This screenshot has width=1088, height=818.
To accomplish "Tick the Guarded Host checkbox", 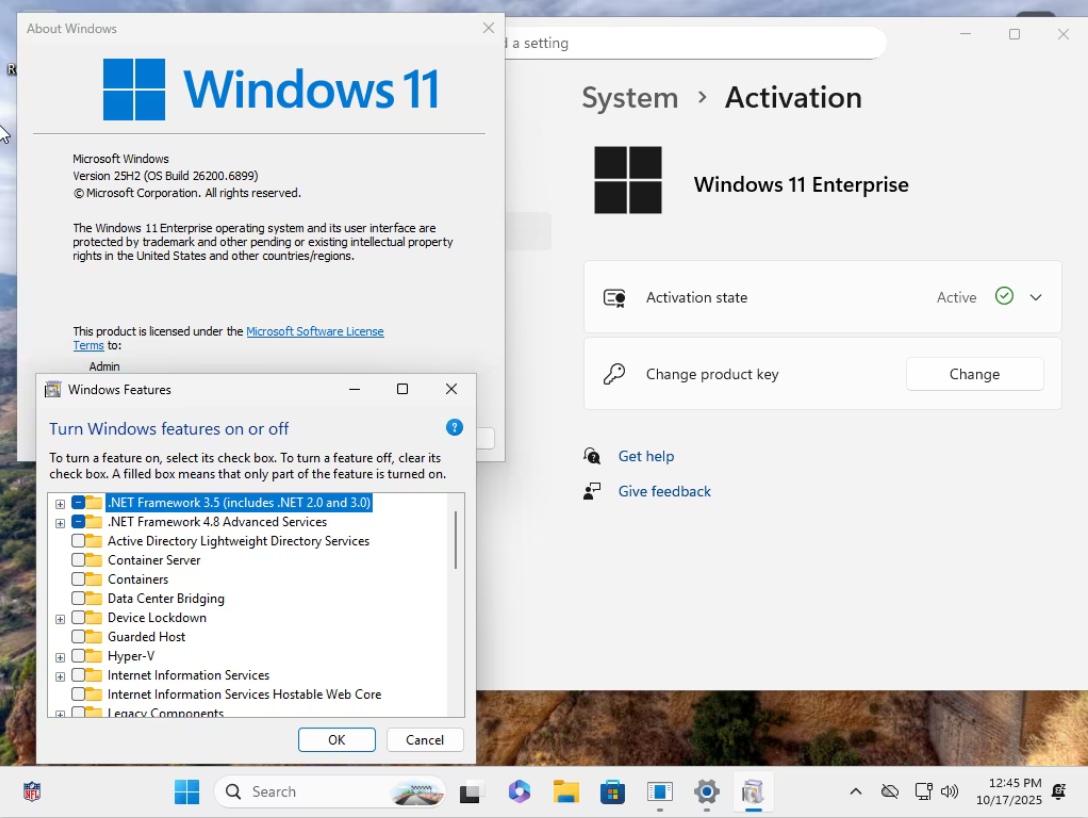I will point(78,637).
